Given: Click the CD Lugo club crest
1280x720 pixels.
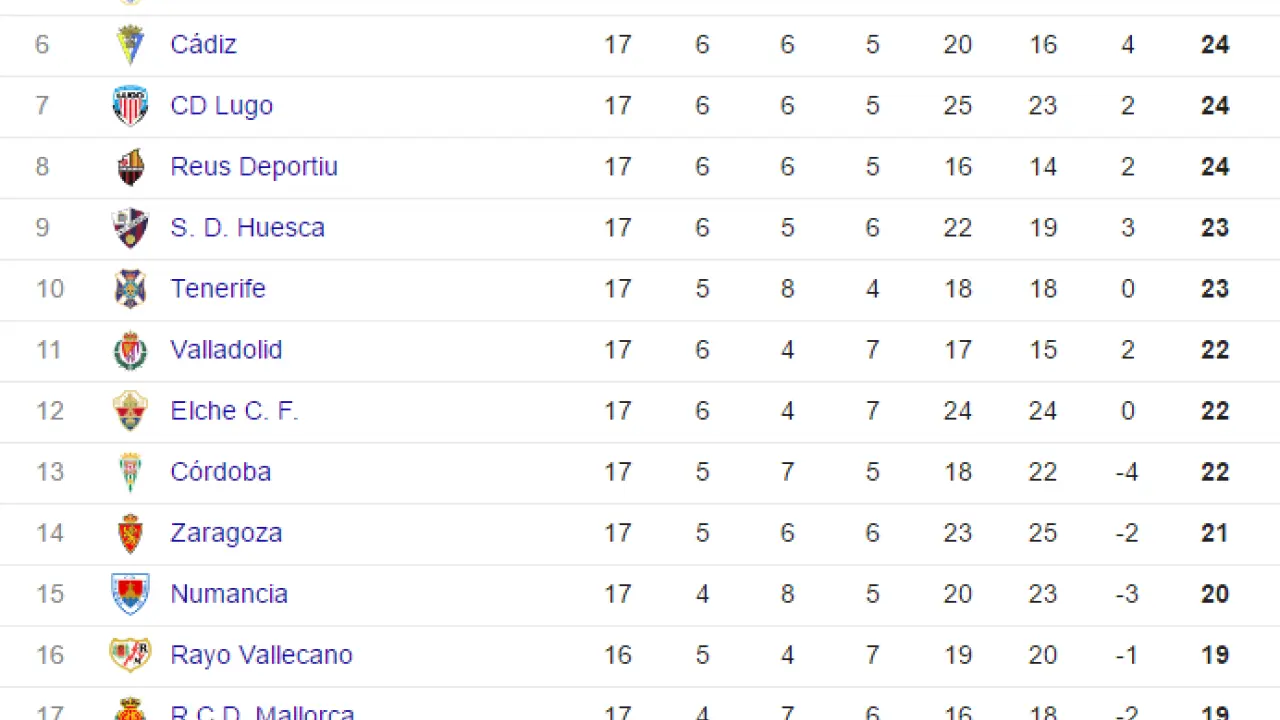Looking at the screenshot, I should pos(130,106).
